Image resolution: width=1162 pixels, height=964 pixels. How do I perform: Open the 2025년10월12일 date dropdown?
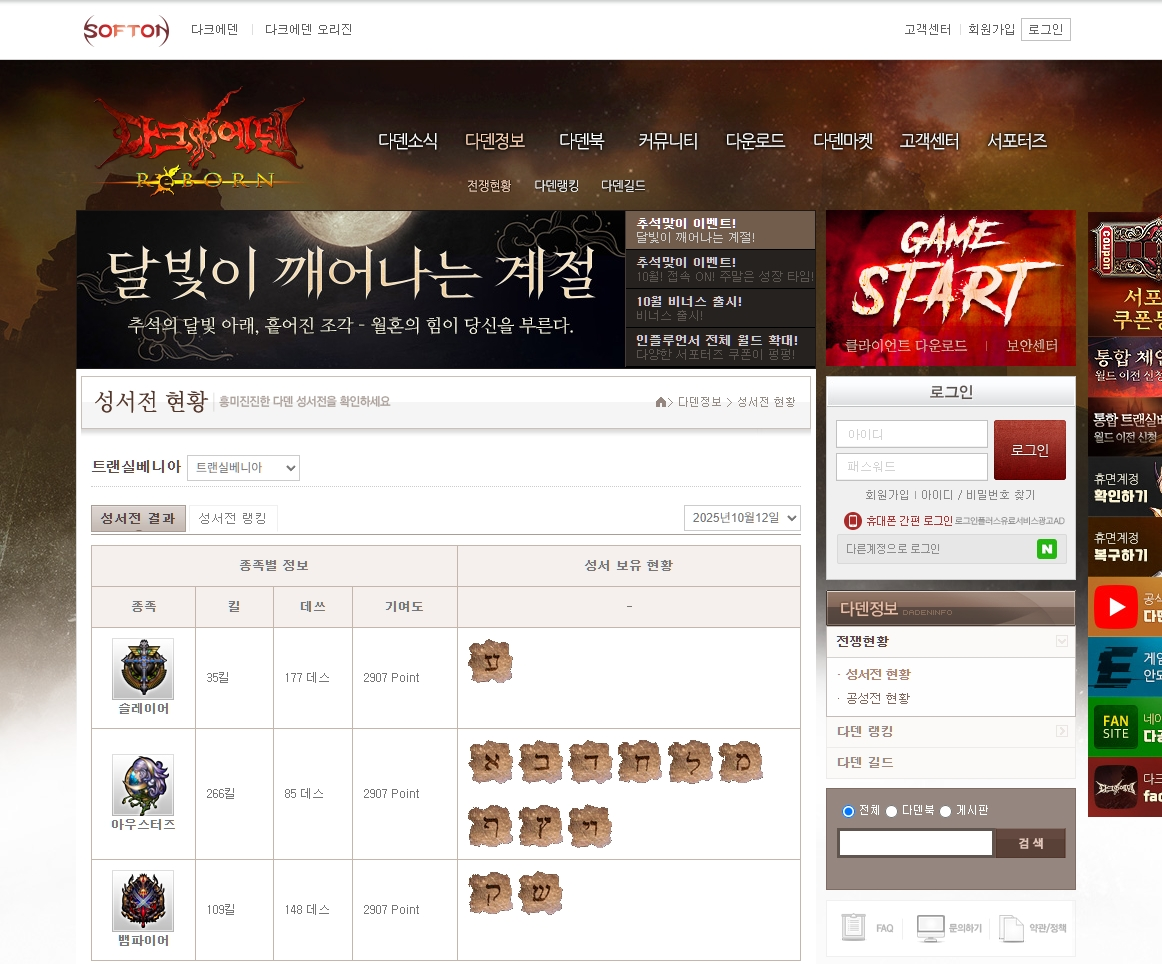743,518
